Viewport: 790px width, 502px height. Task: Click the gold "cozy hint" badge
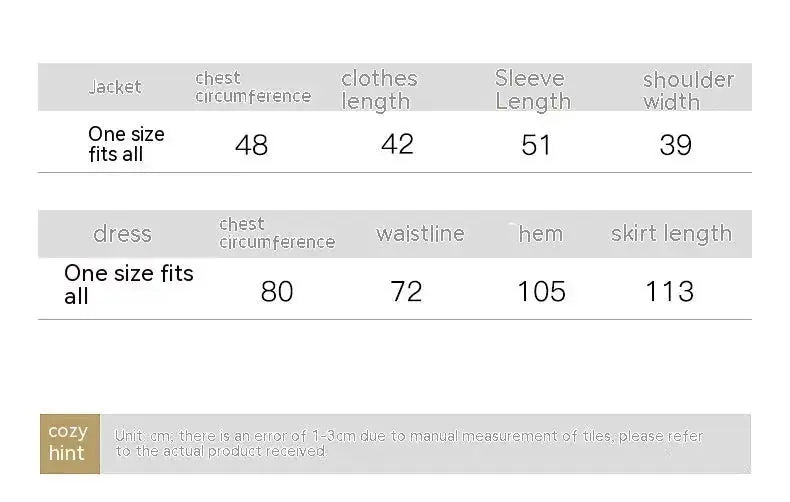coord(68,442)
